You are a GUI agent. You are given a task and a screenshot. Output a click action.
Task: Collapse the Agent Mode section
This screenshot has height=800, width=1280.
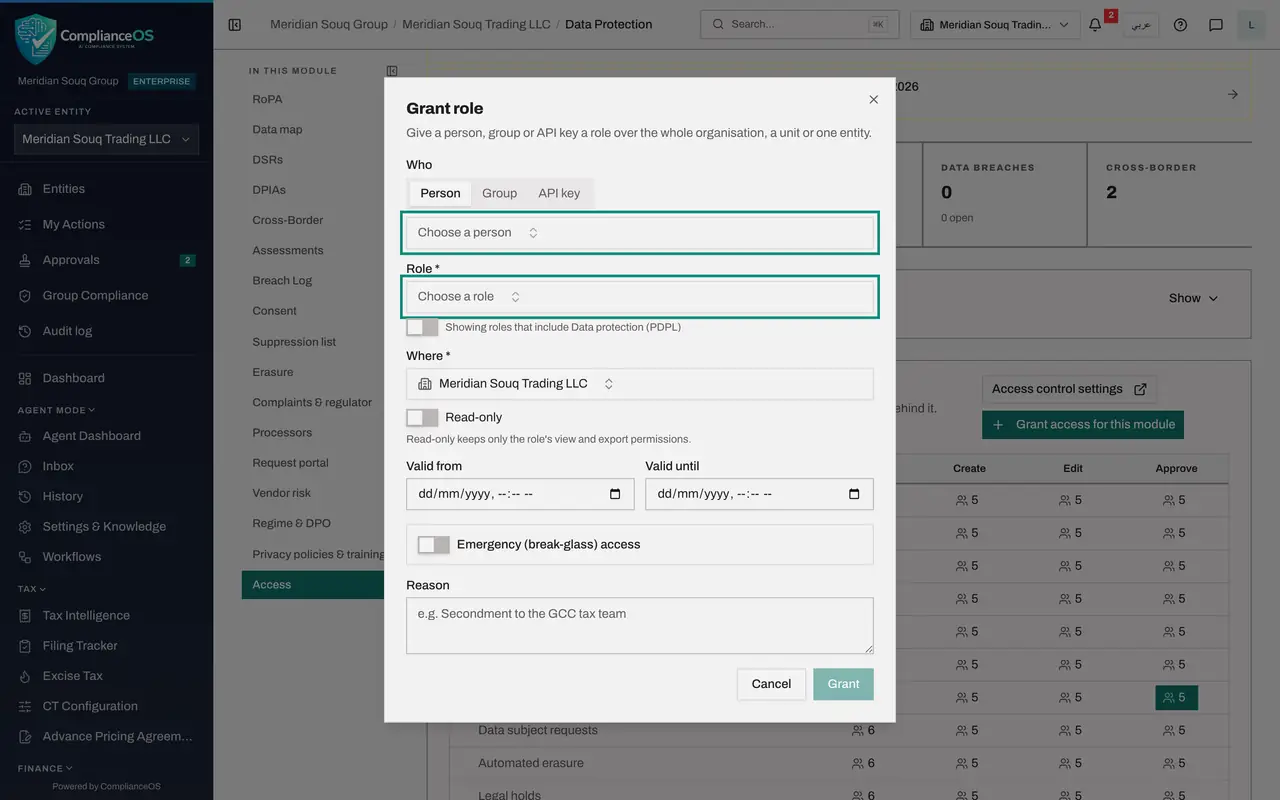point(56,410)
